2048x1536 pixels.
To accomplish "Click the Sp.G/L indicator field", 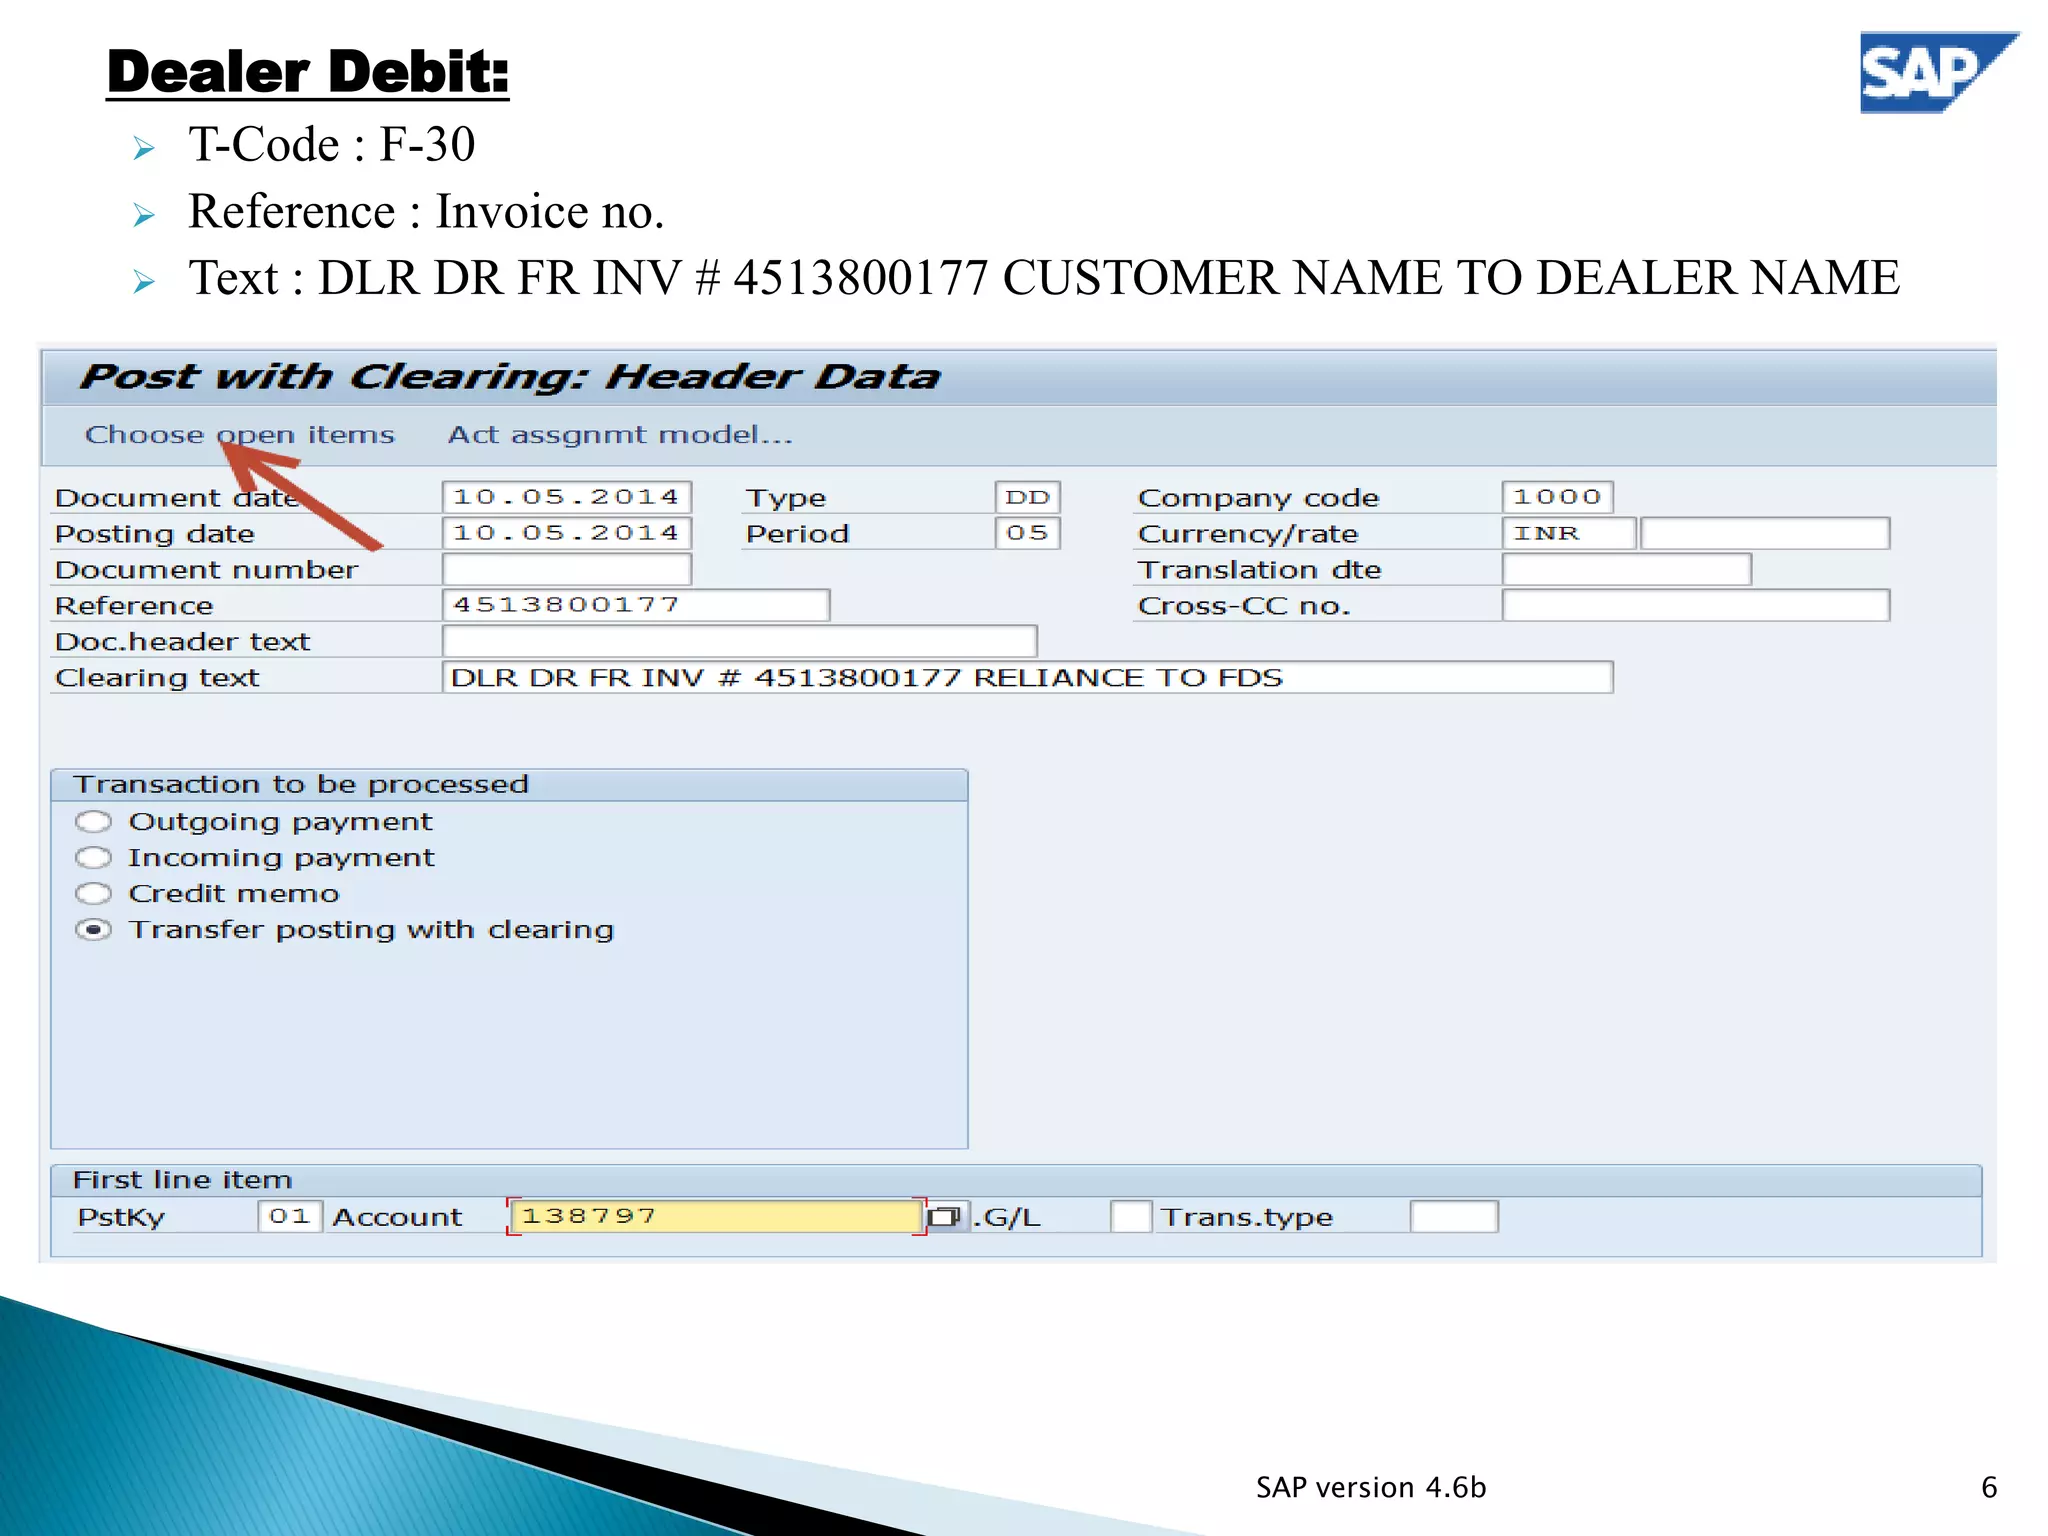I will click(1131, 1217).
